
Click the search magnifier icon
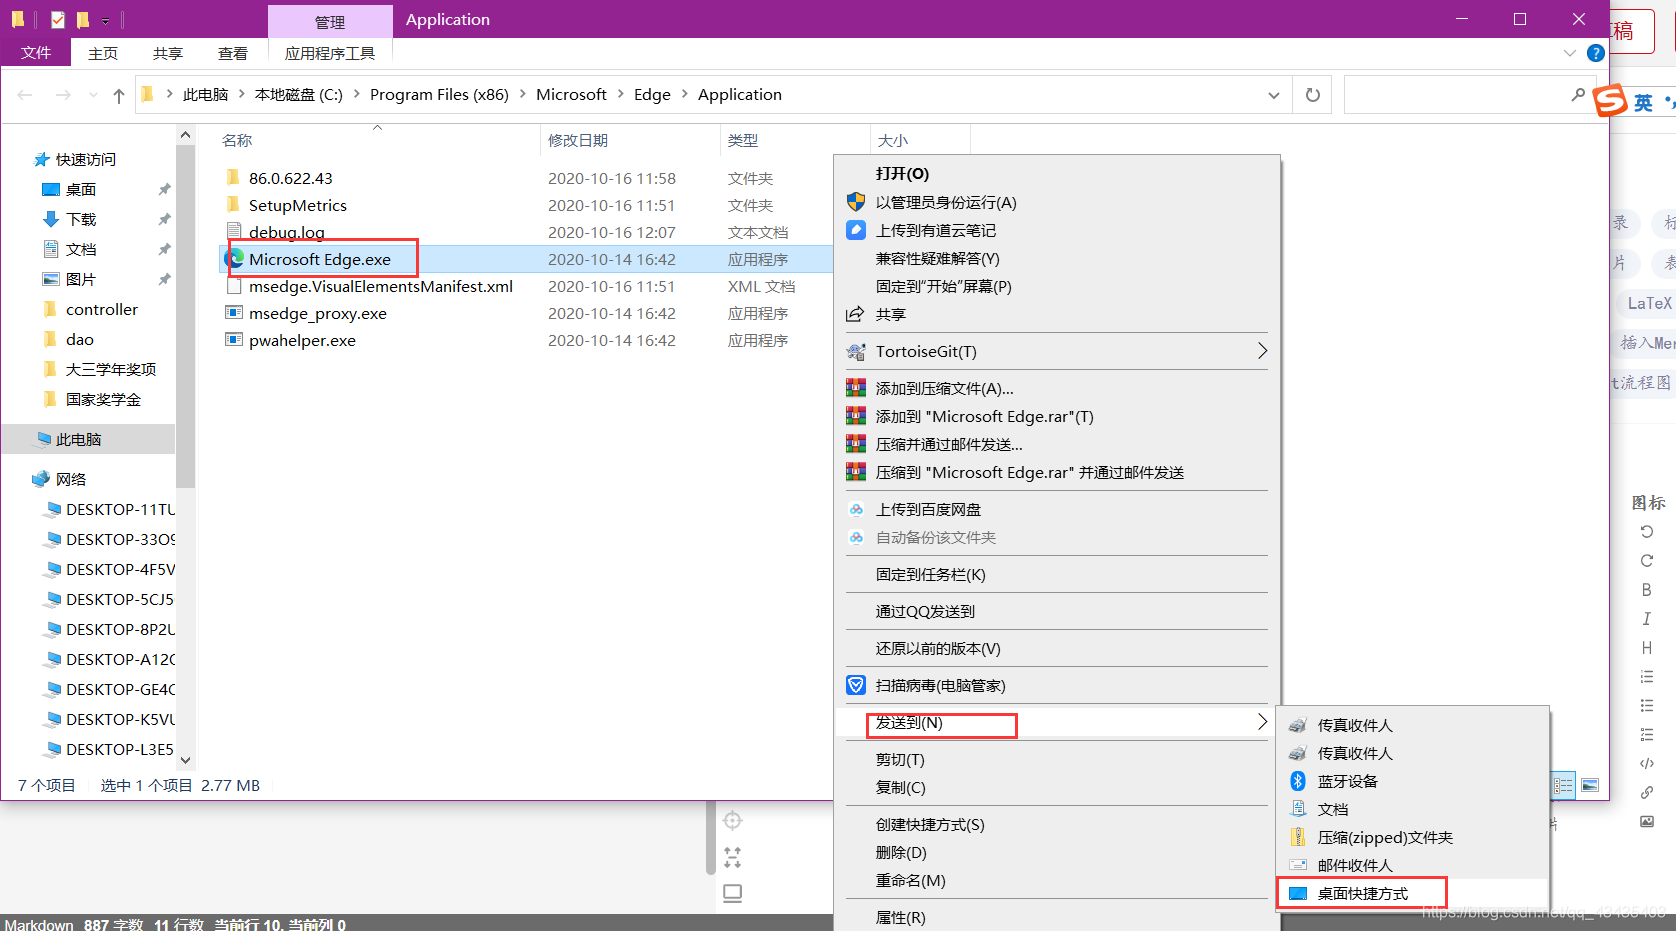(x=1578, y=95)
